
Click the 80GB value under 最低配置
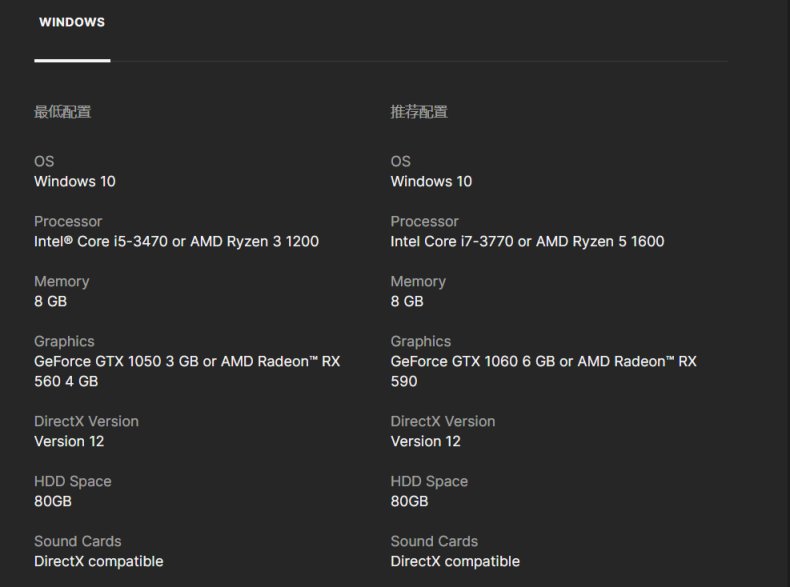(x=53, y=501)
